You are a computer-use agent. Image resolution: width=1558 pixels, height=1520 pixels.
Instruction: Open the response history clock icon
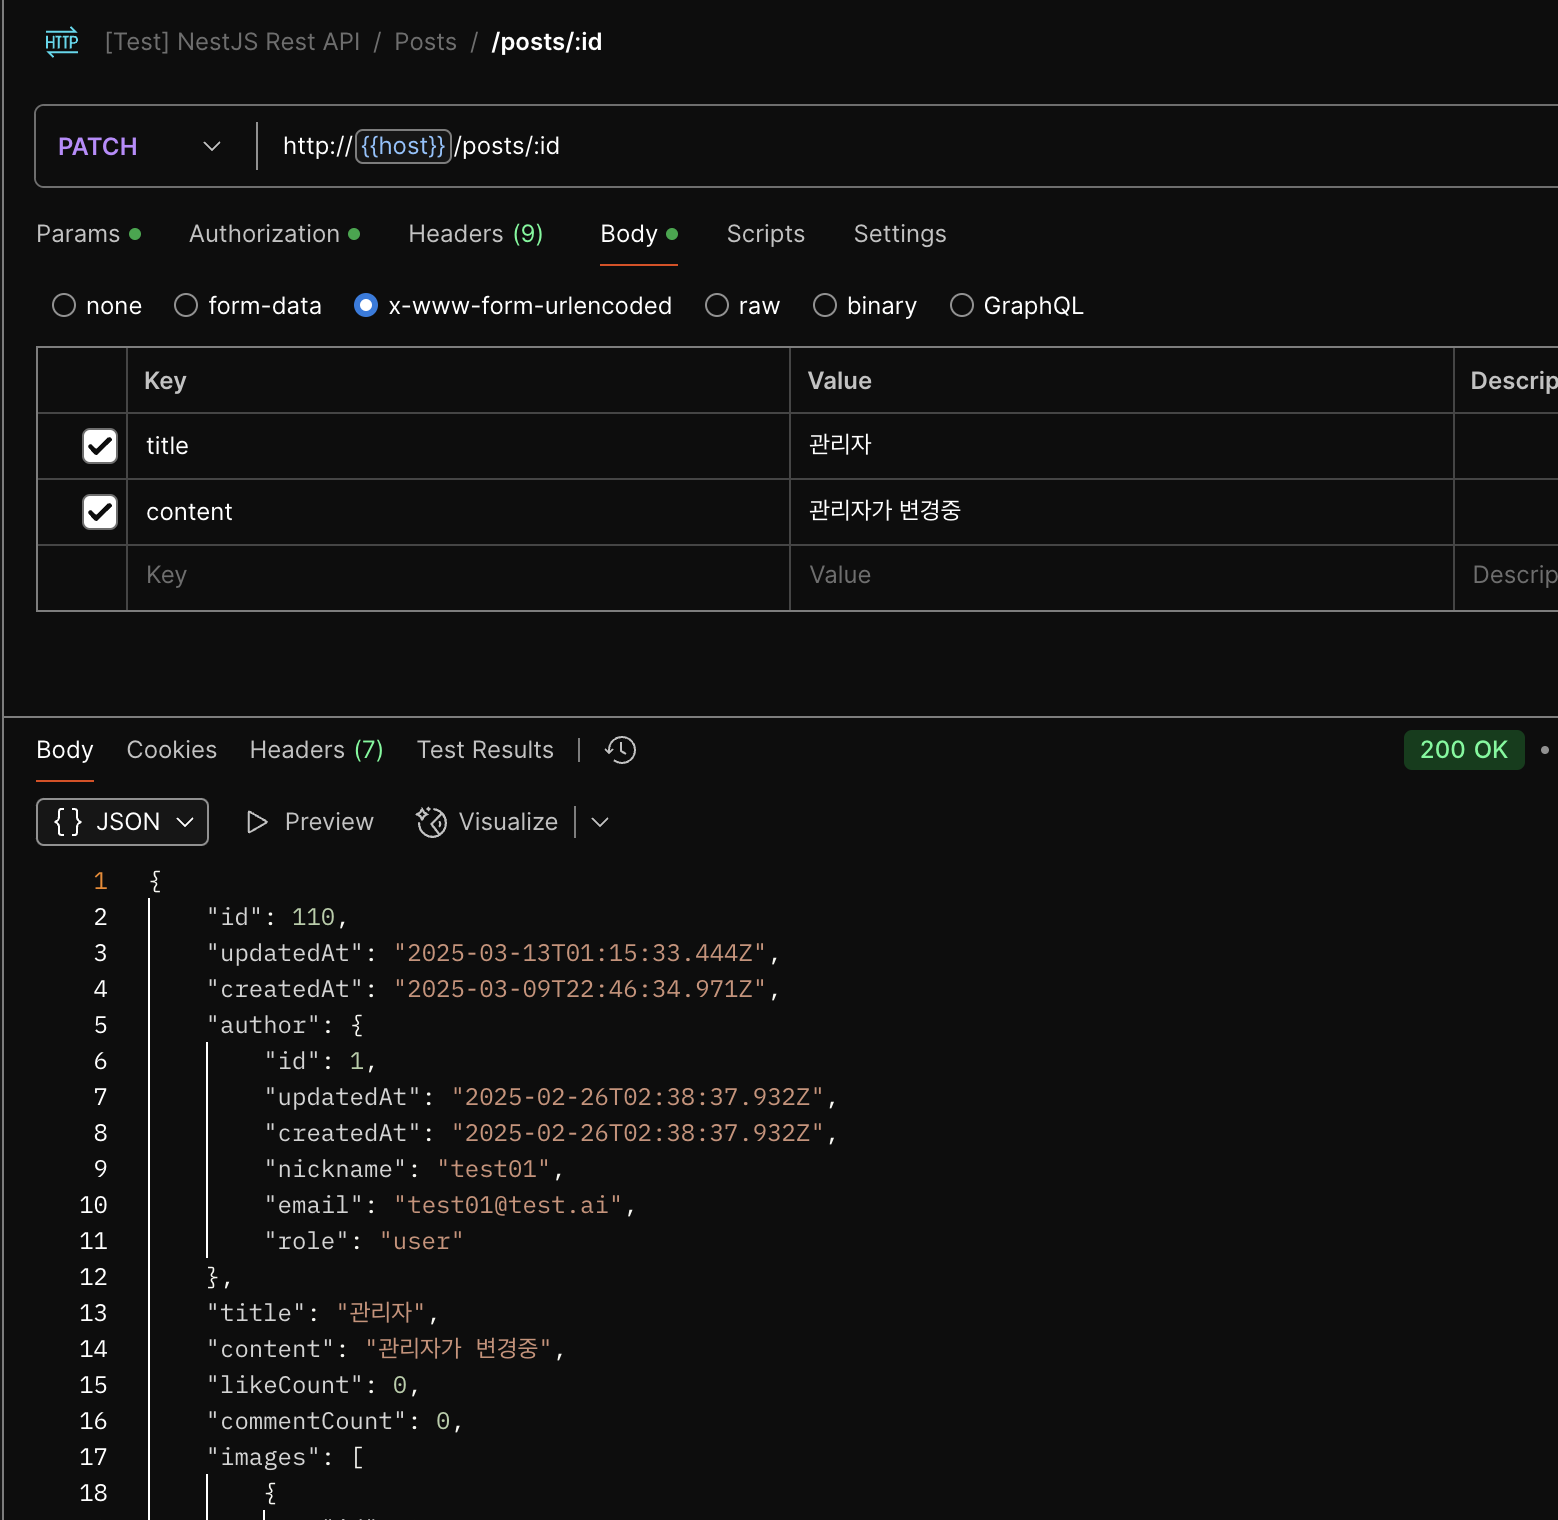coord(620,750)
